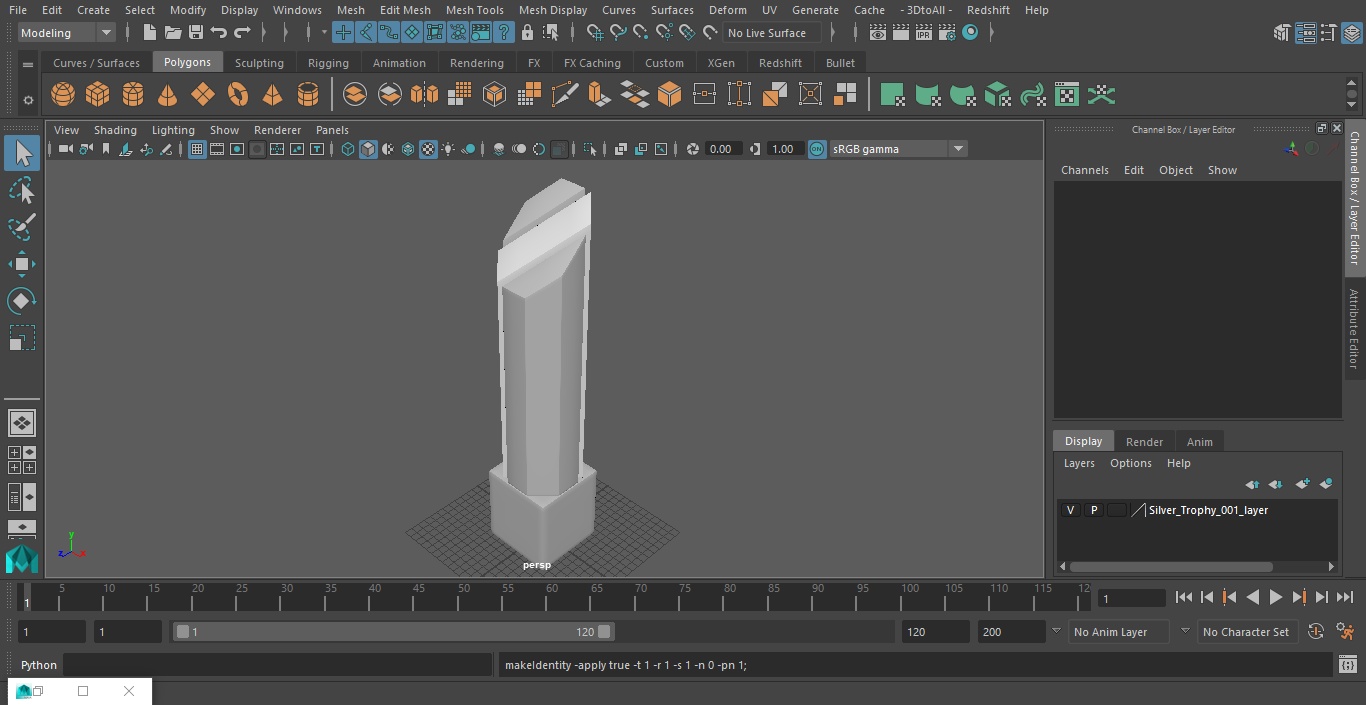Open the No Character Set dropdown
This screenshot has width=1366, height=705.
(1248, 632)
